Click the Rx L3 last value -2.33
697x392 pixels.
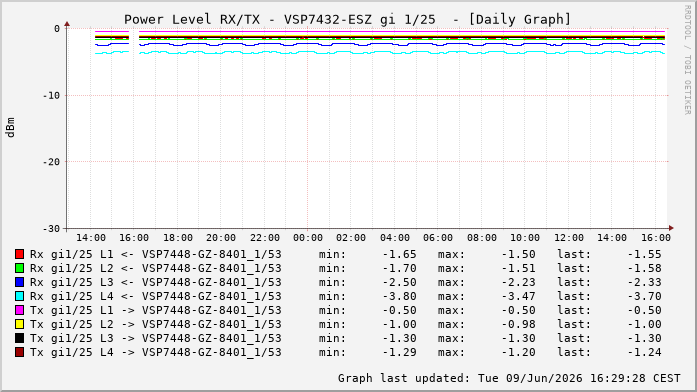click(x=645, y=282)
